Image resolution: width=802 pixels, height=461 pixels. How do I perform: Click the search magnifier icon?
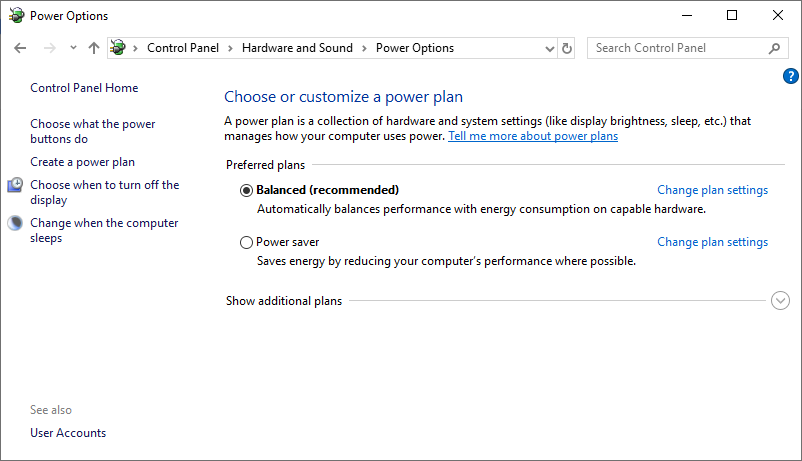(774, 48)
